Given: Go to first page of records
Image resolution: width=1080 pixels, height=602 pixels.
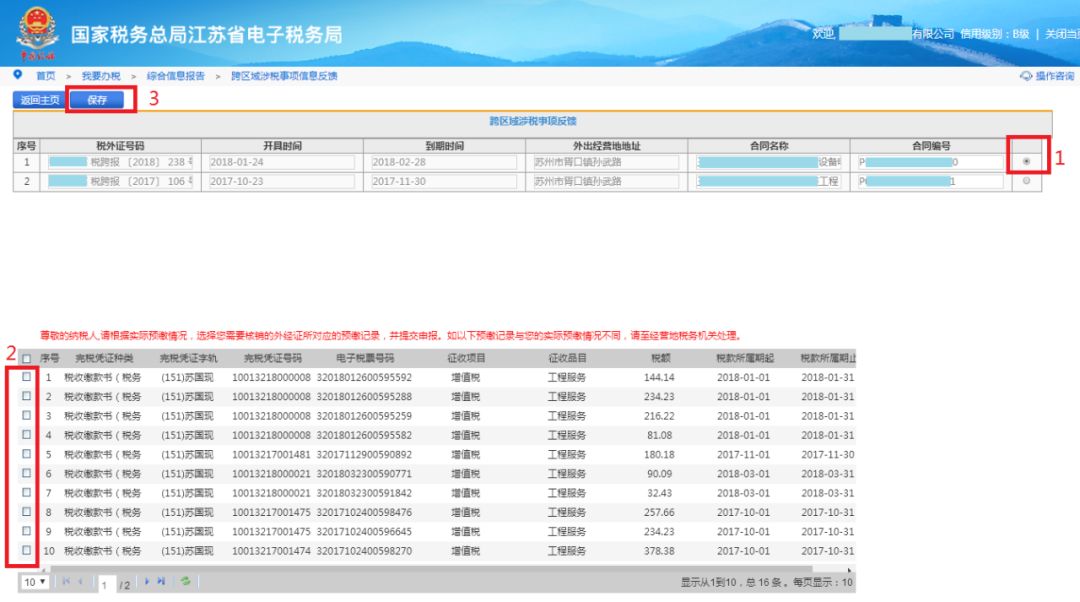Looking at the screenshot, I should [x=66, y=581].
